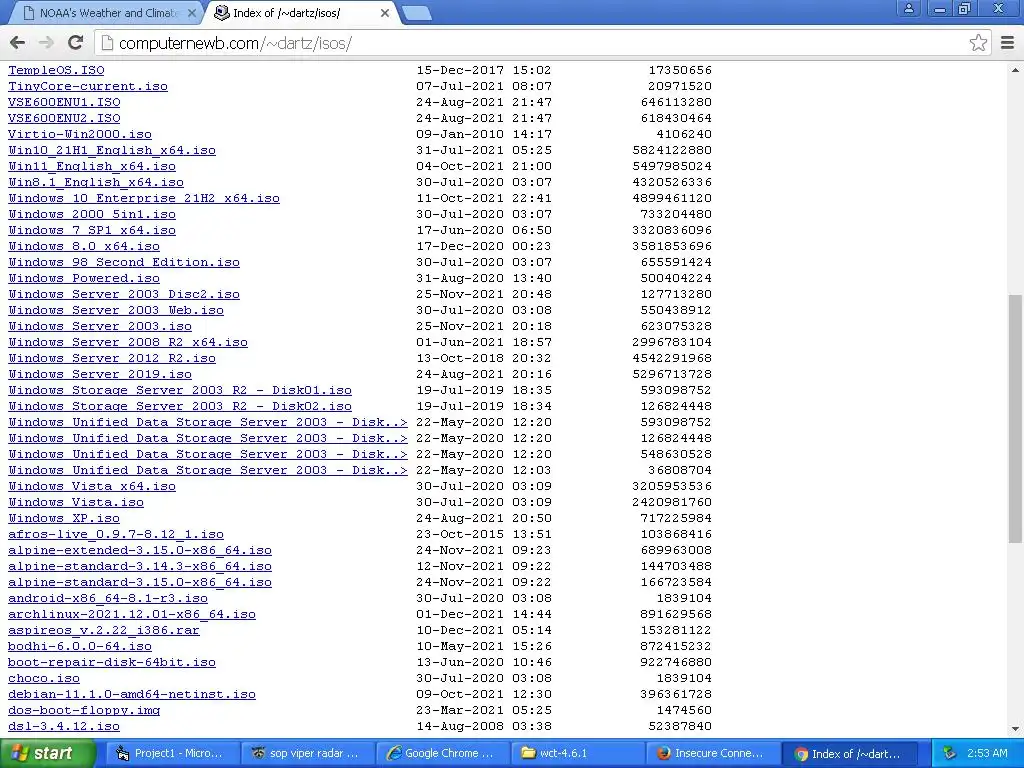Click boot-repair-disk-64bit.iso link
This screenshot has width=1024, height=768.
point(112,662)
